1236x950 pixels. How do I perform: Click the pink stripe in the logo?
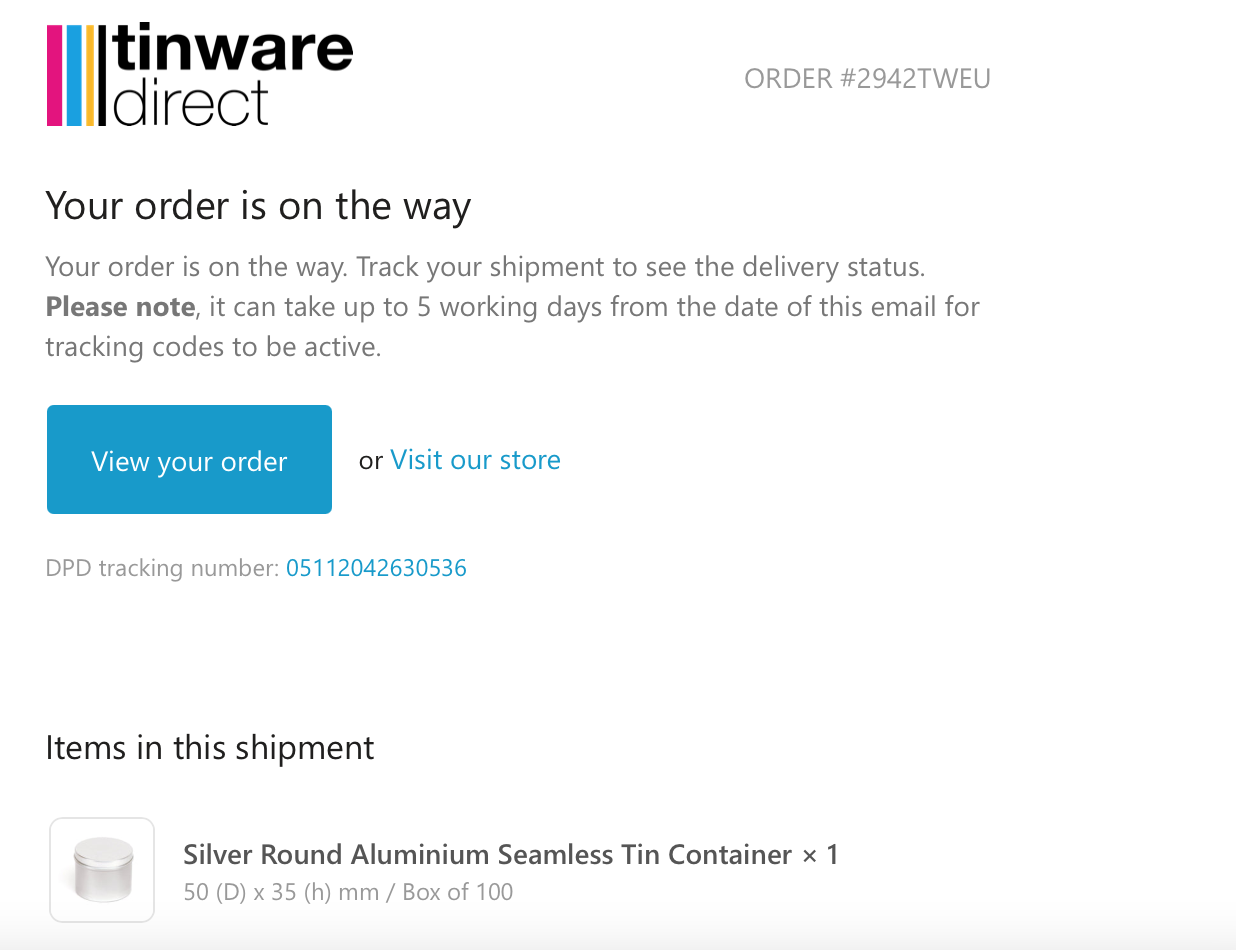coord(55,76)
